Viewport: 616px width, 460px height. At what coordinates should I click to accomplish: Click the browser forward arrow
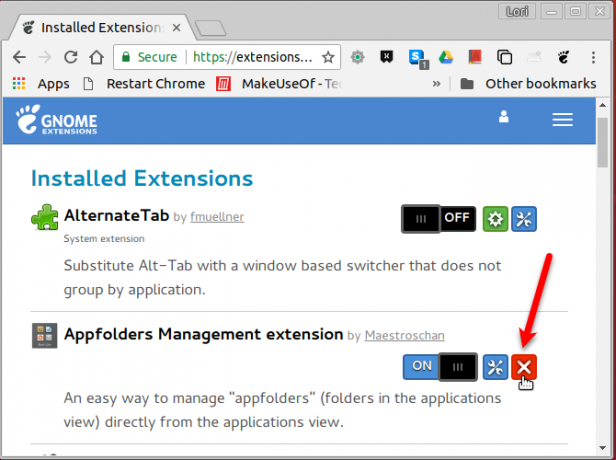pyautogui.click(x=45, y=57)
